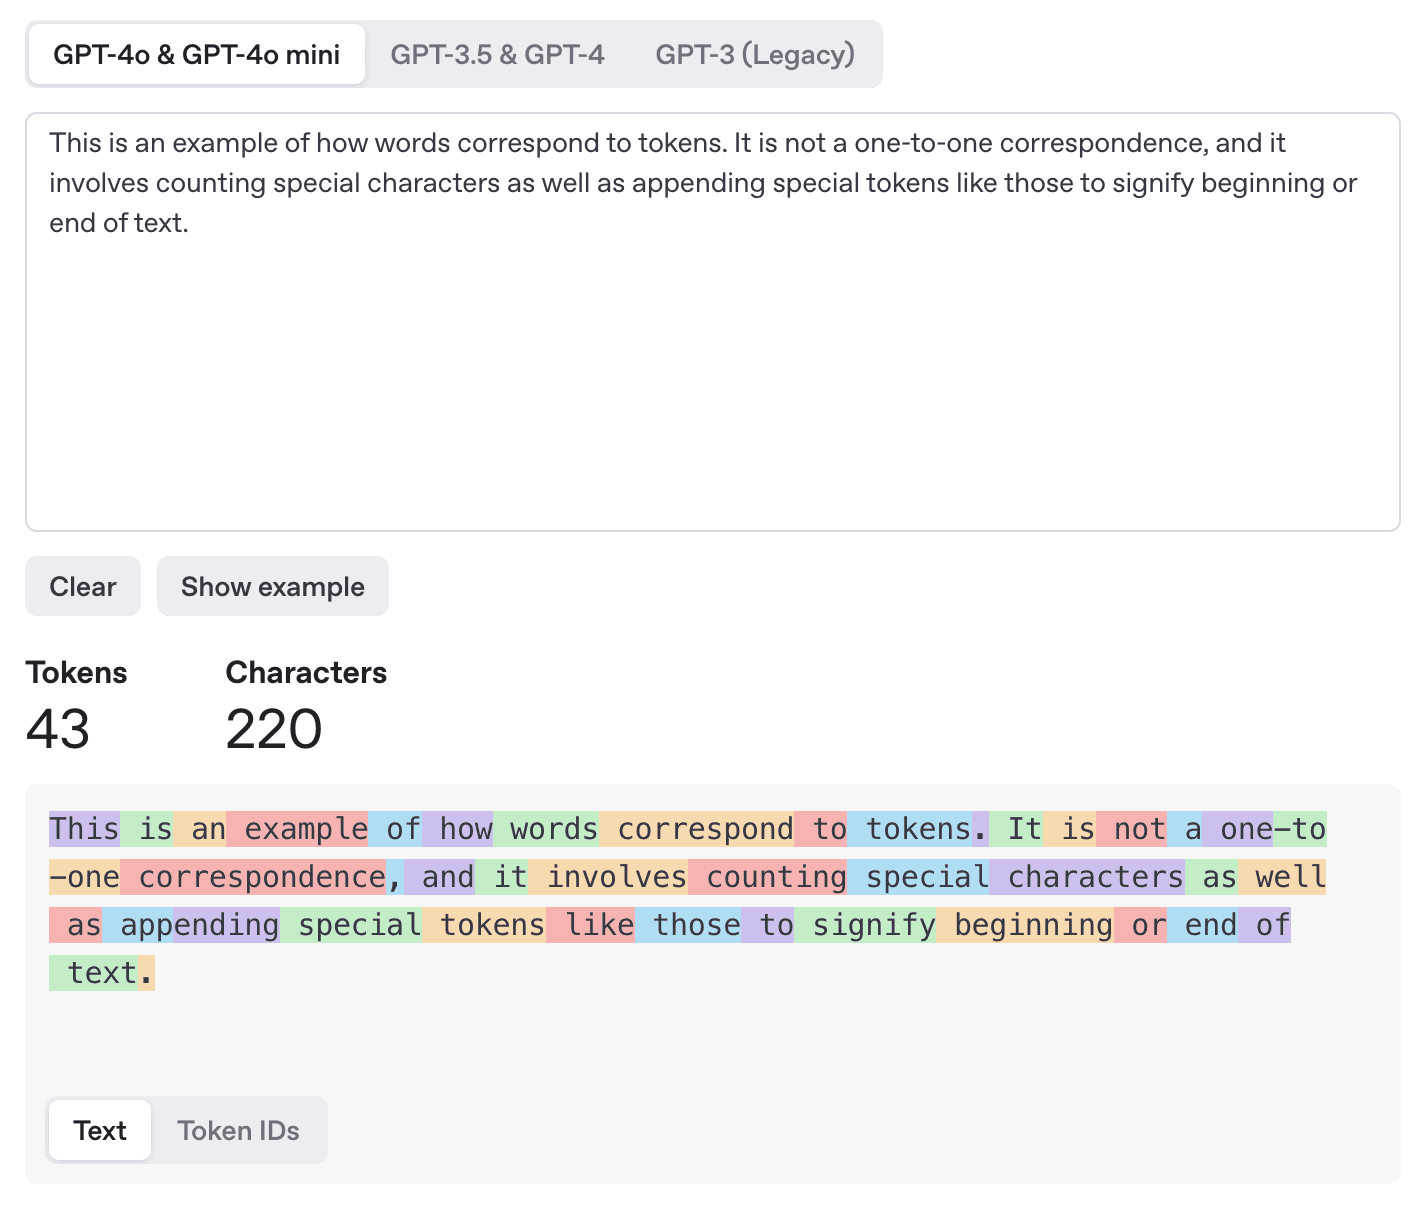The width and height of the screenshot is (1416, 1206).
Task: Click the blue highlighted "those" token
Action: (x=689, y=925)
